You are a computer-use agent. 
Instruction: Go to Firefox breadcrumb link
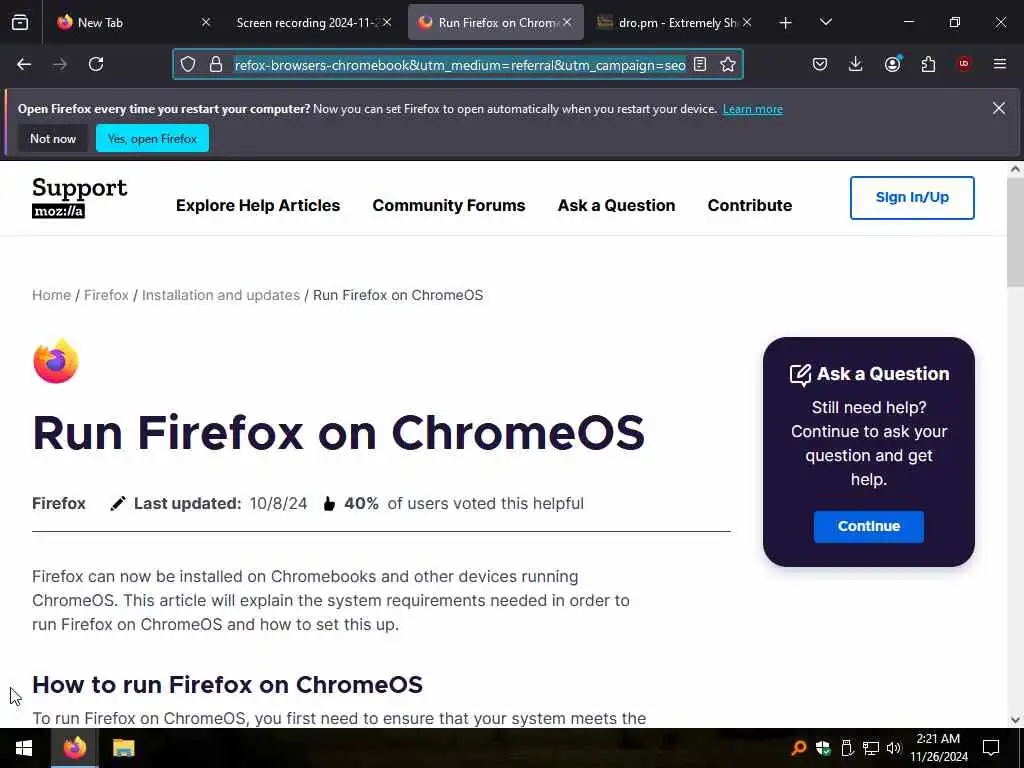[x=106, y=295]
